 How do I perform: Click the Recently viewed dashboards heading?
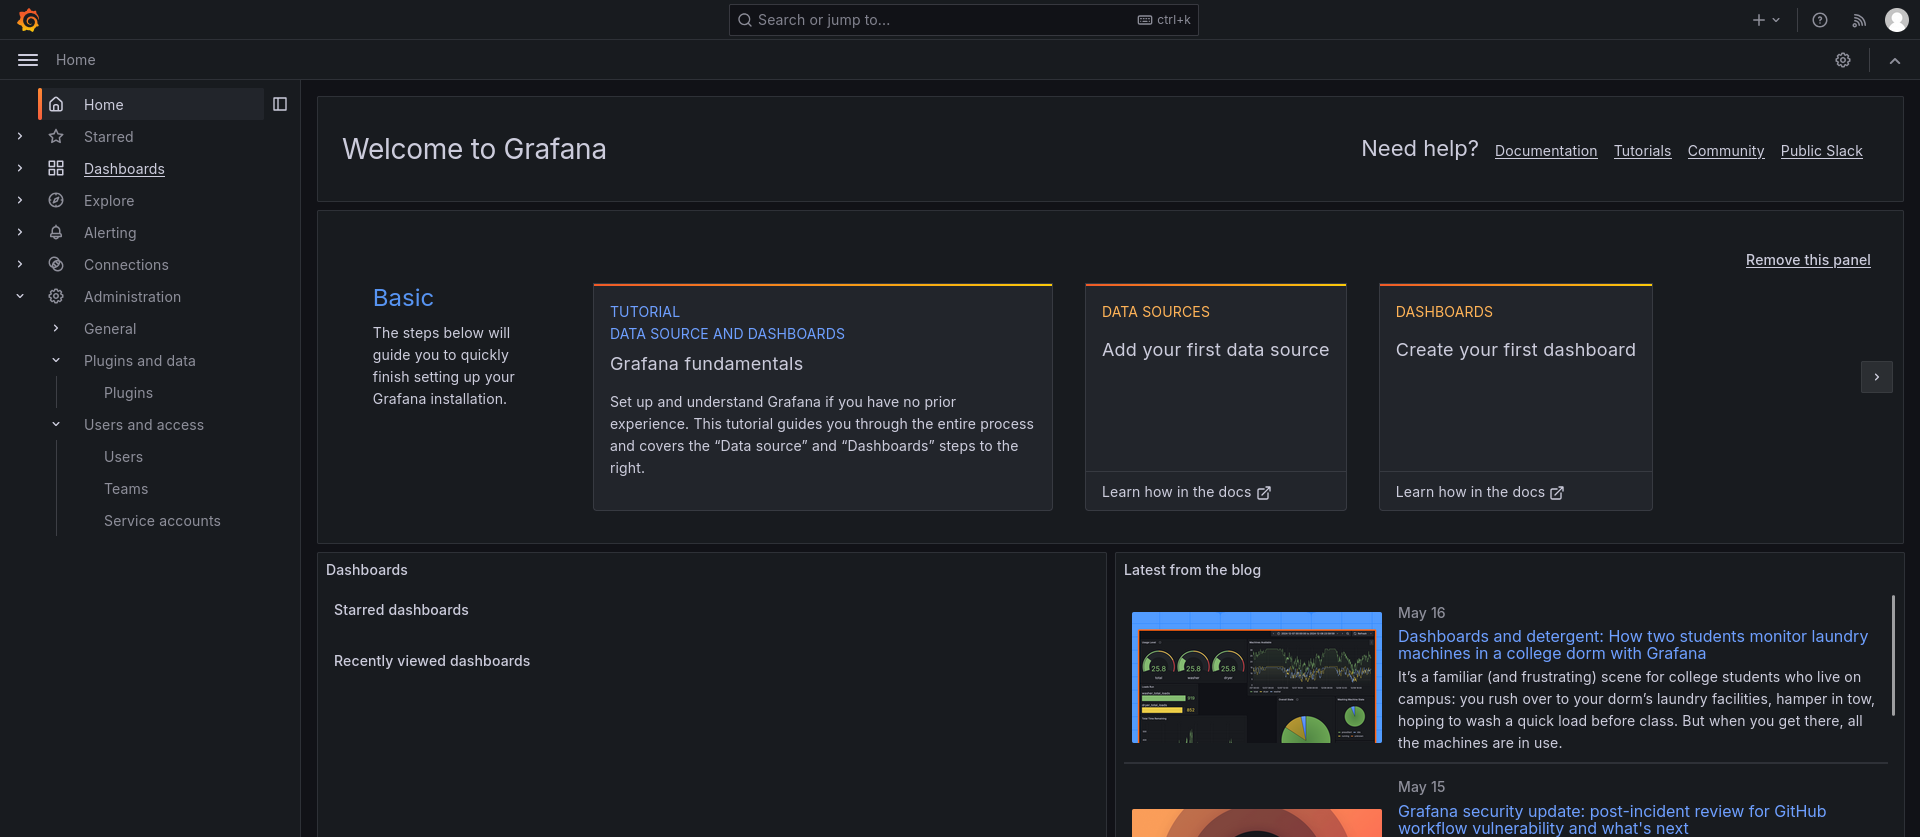pos(432,661)
